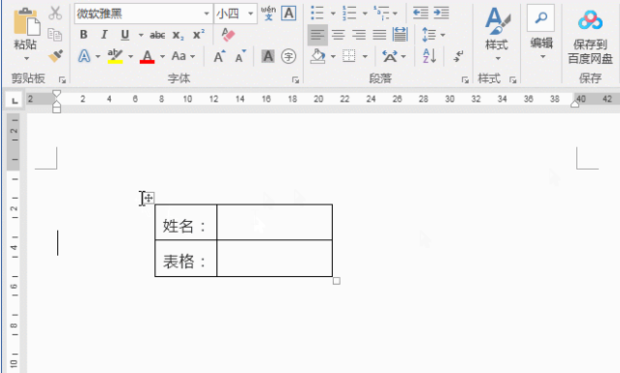
Task: Align text left
Action: 318,35
